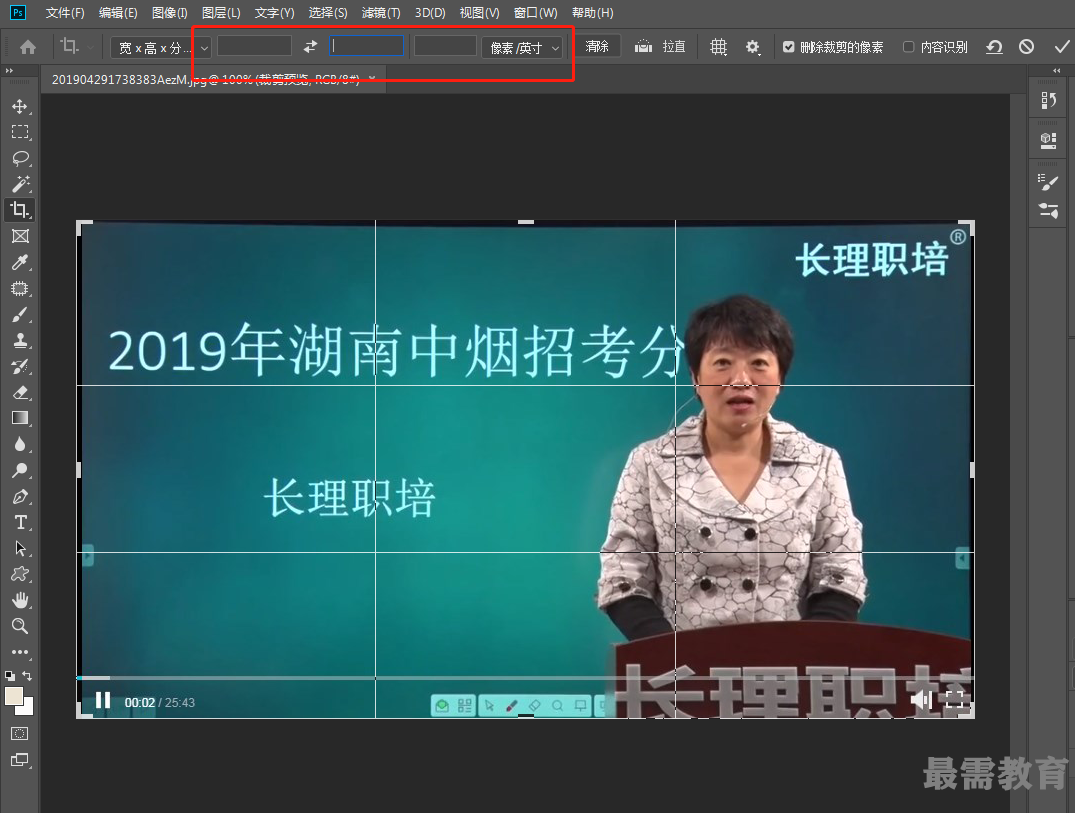Open the aspect ratio preset dropdown
1075x813 pixels.
pos(161,47)
